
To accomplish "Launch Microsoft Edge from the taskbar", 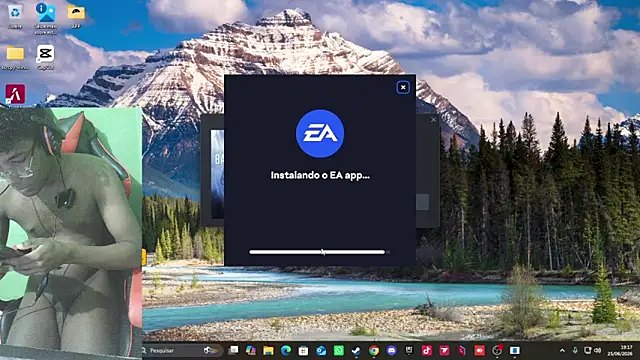I will (x=286, y=350).
